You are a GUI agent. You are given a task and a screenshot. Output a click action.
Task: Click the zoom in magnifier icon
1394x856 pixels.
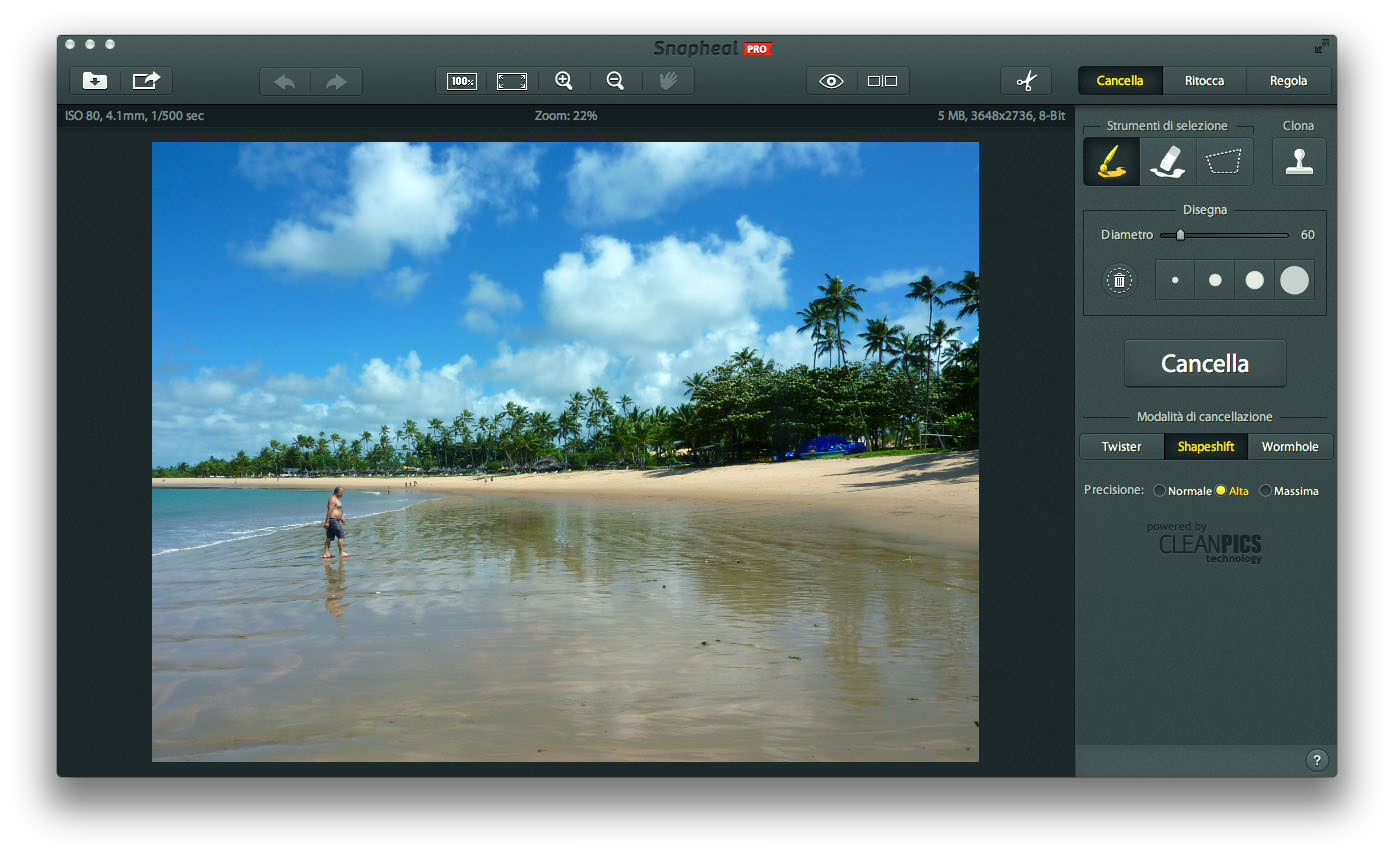564,81
